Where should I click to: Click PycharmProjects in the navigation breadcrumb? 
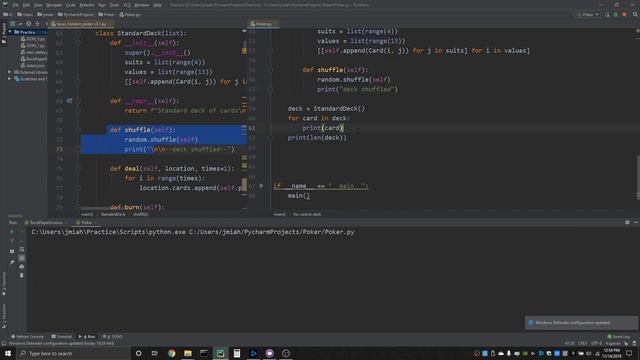(76, 14)
